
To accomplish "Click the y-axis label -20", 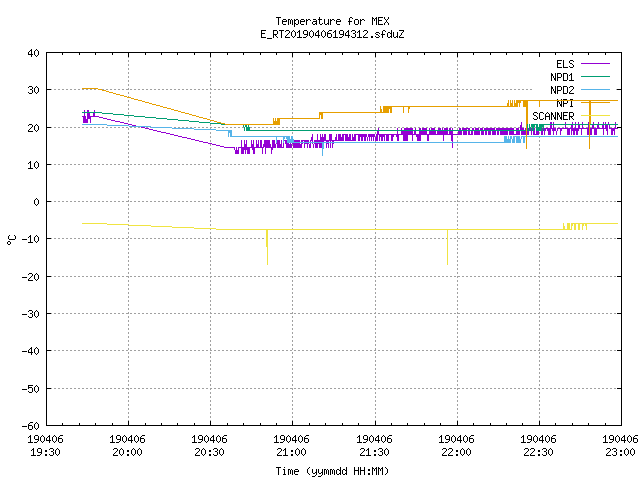I will click(x=31, y=277).
